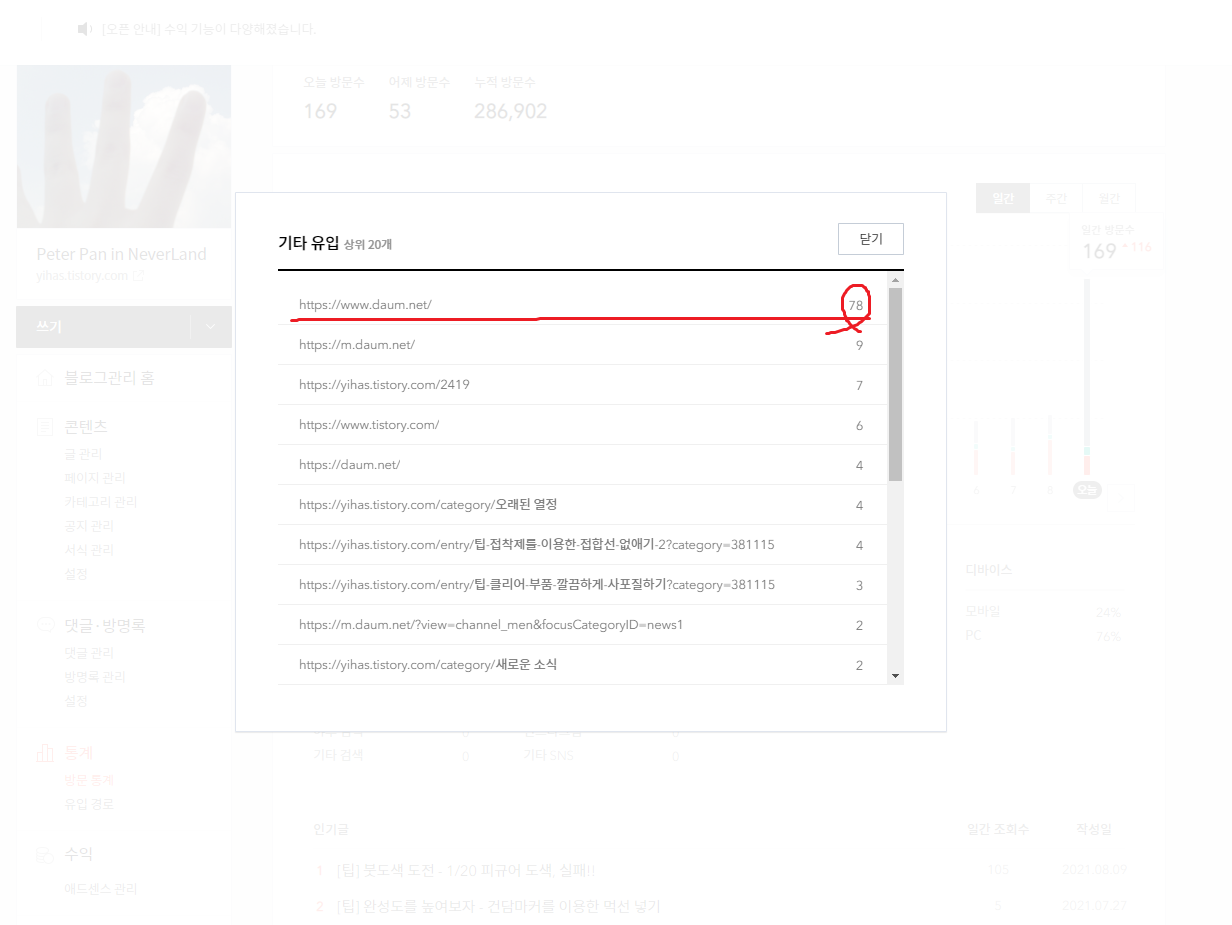
Task: Open popular post 완성도를 높여보자 건담마커
Action: [498, 906]
